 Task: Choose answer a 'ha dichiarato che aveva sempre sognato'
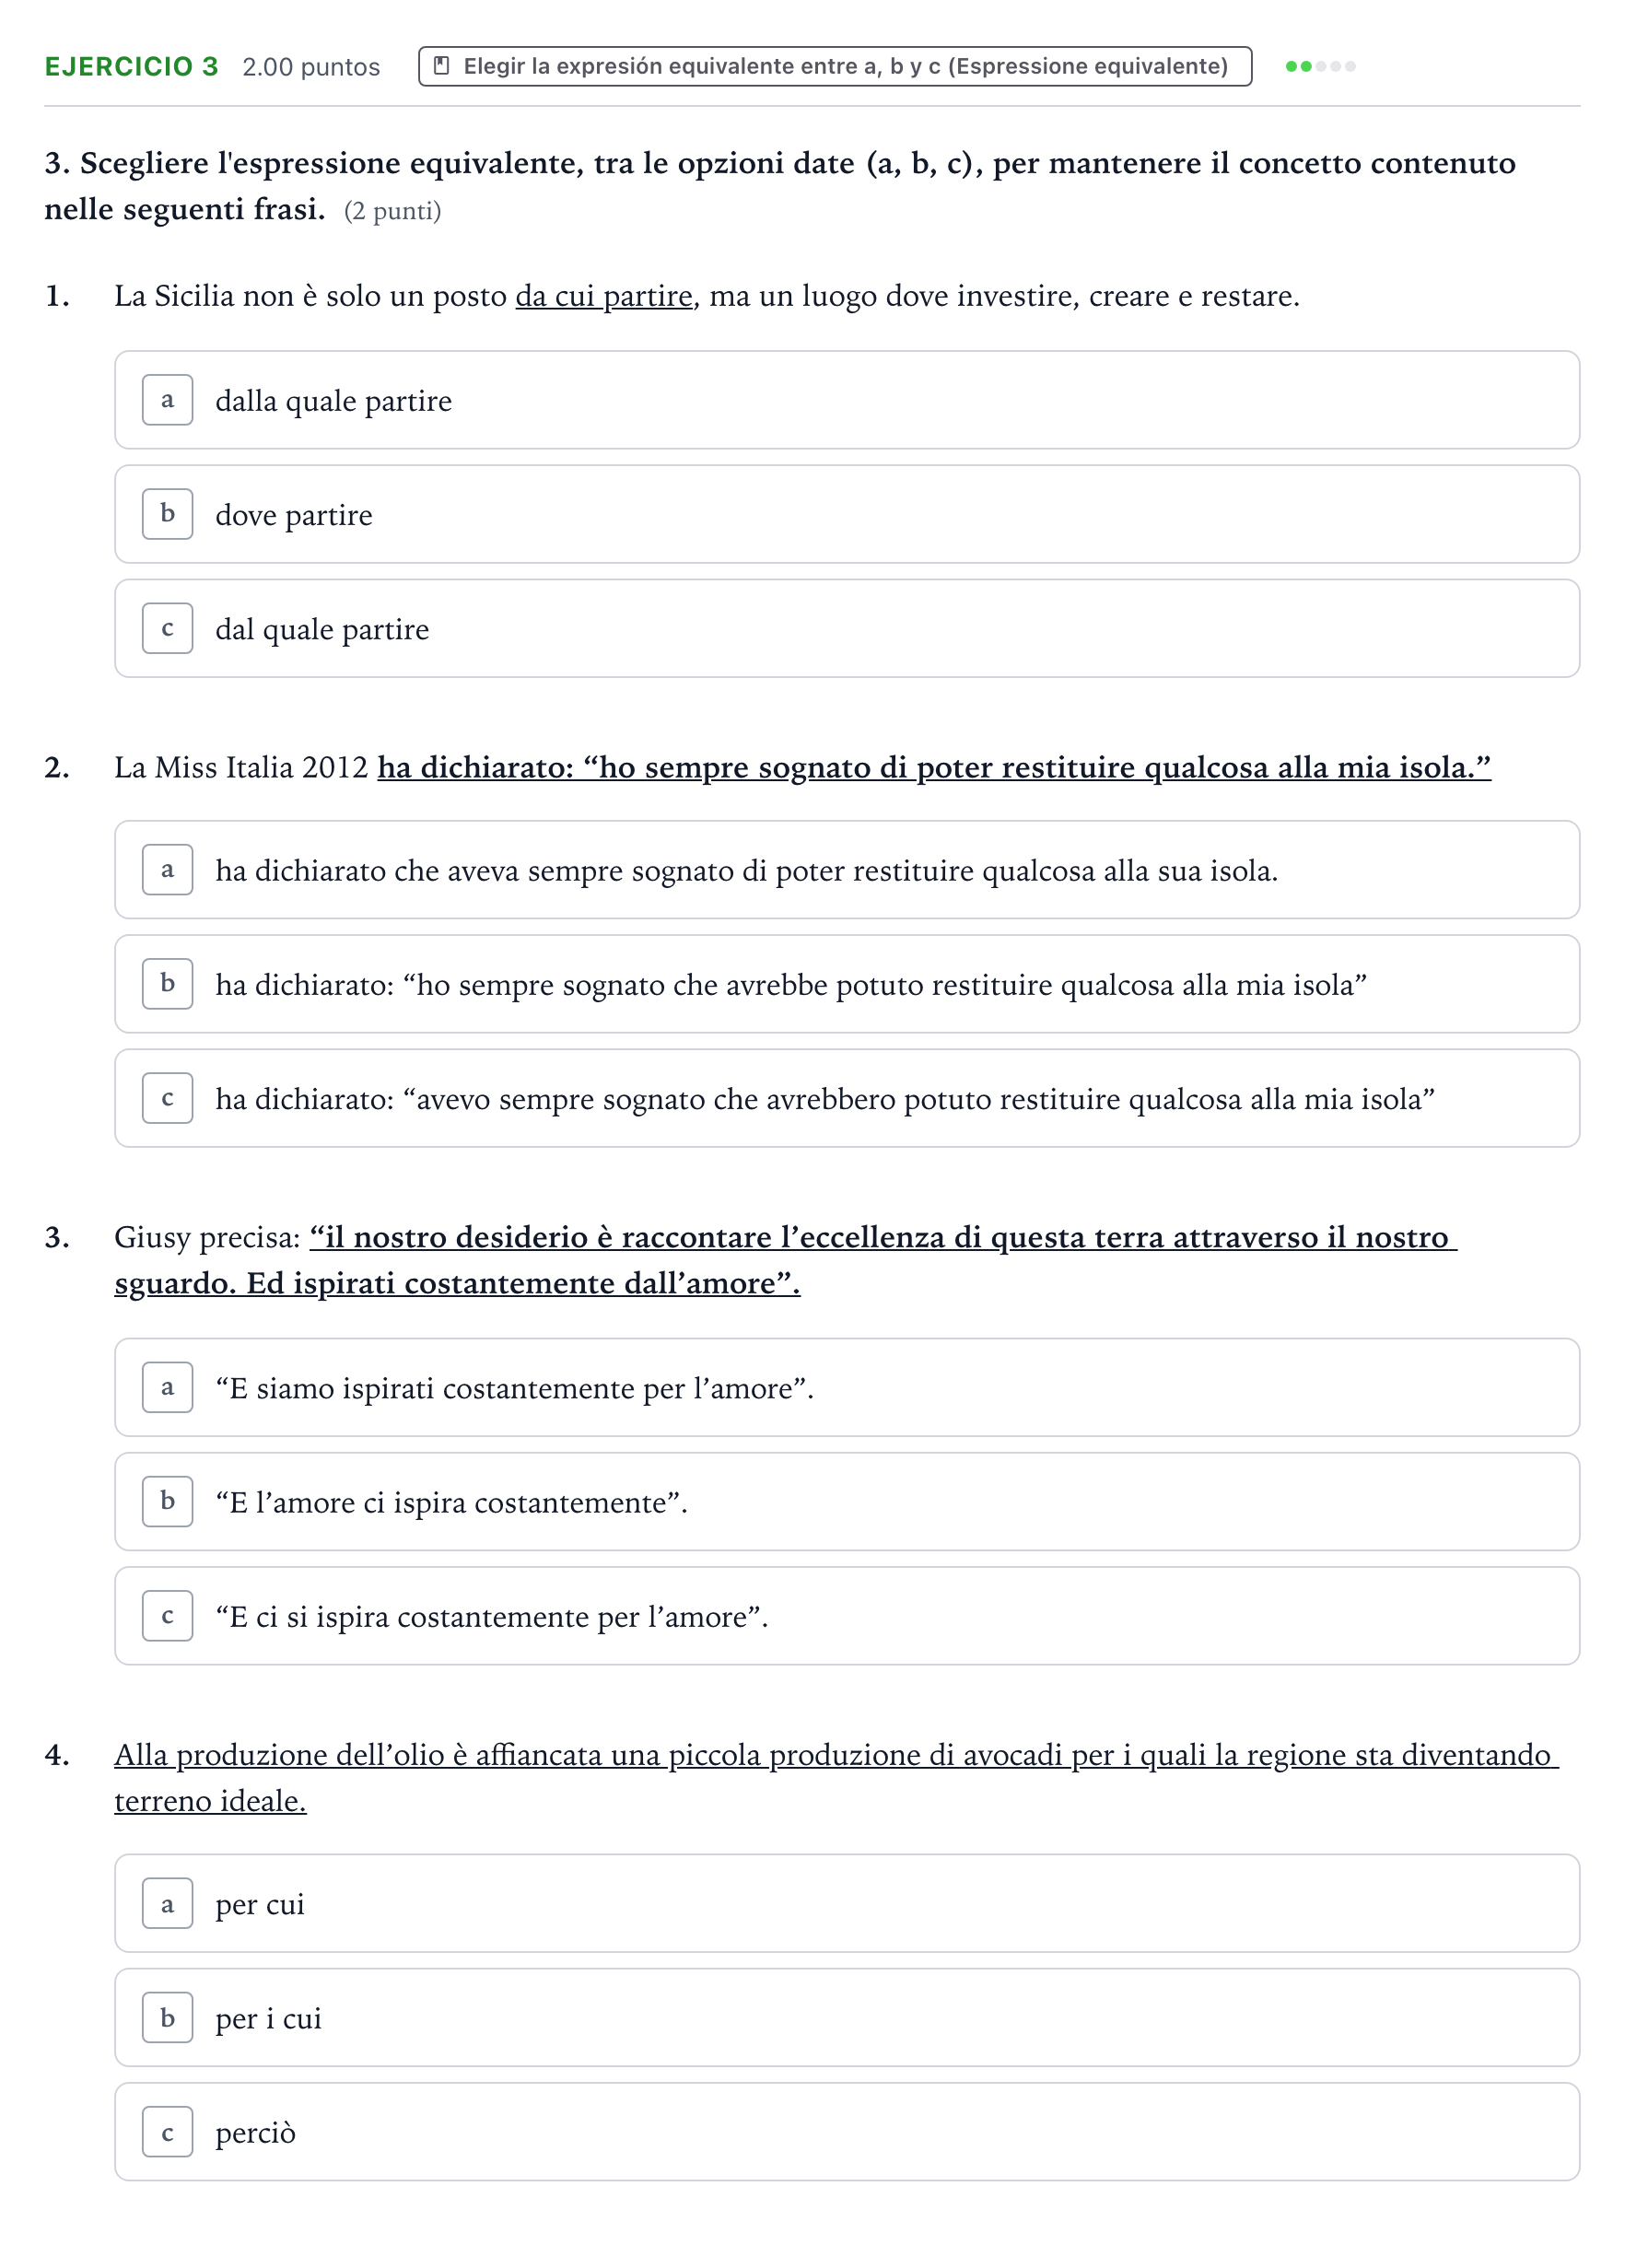point(847,870)
